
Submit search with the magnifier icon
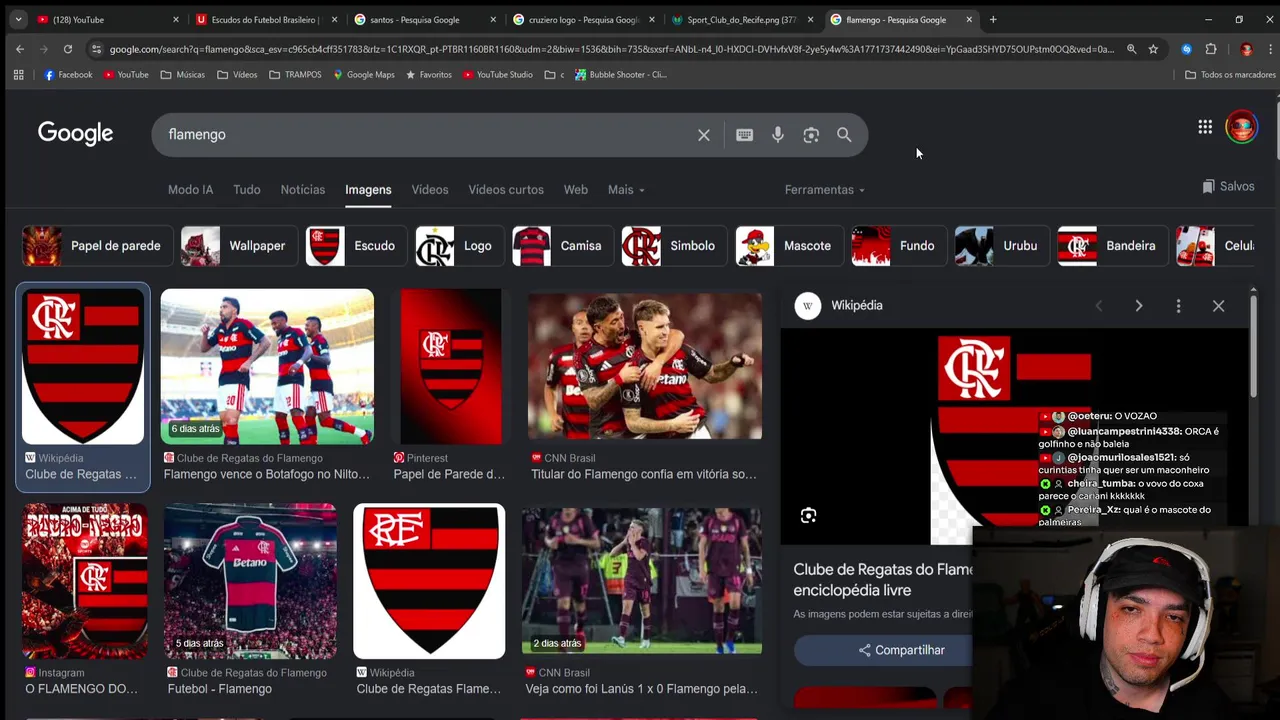pos(844,135)
